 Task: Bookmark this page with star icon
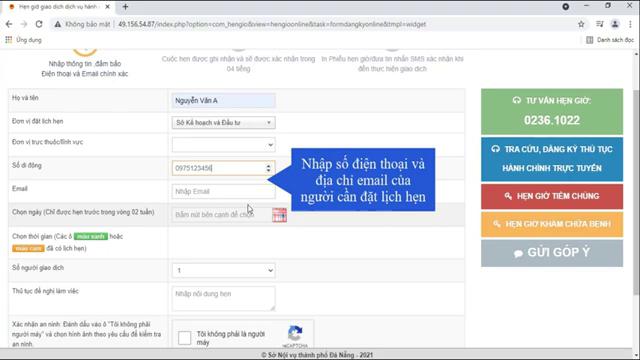581,24
